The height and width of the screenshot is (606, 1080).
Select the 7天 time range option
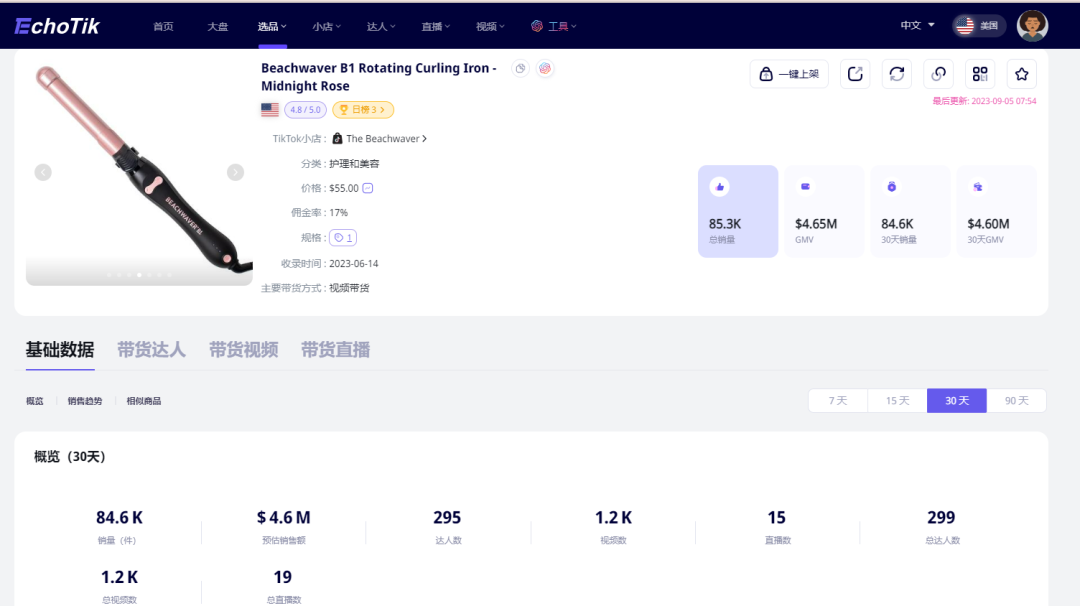click(837, 401)
